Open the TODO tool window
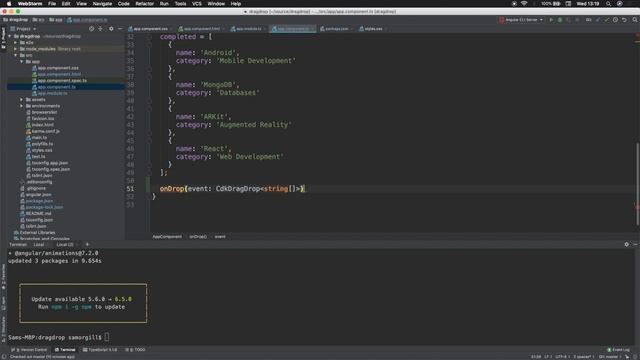 pyautogui.click(x=135, y=350)
